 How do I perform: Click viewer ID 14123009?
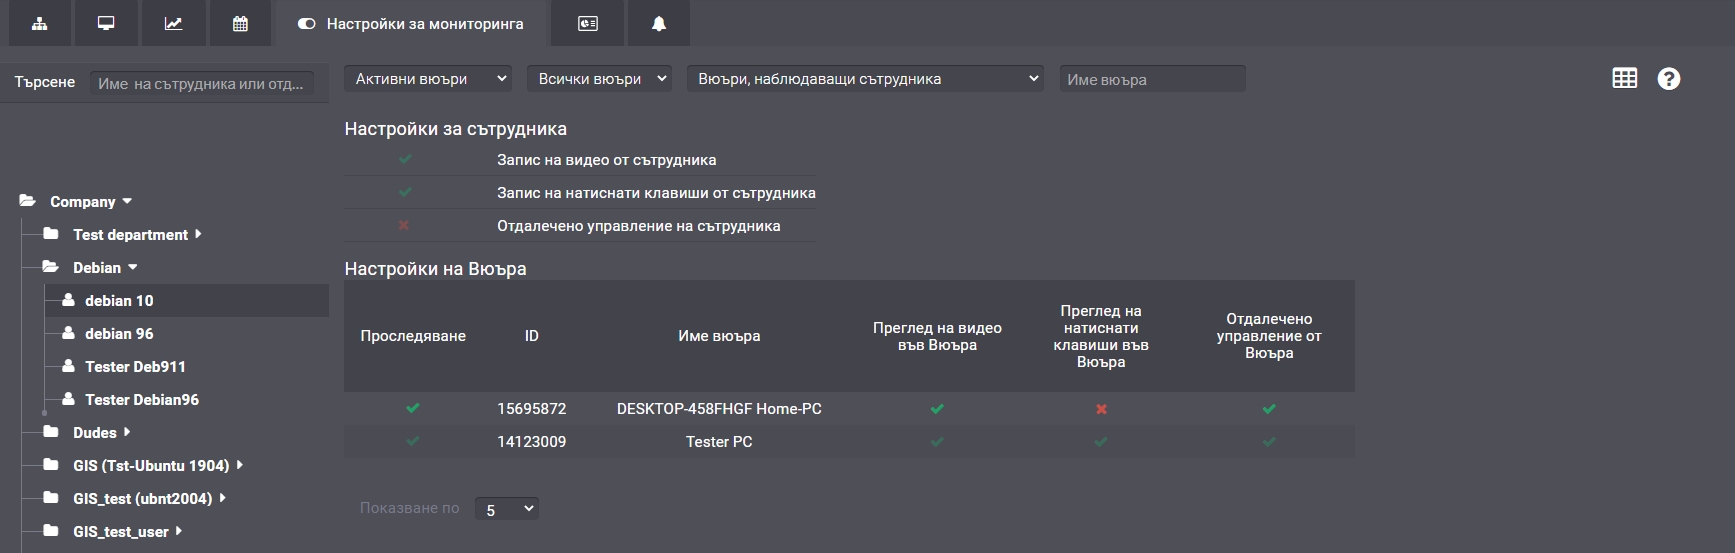[x=532, y=441]
